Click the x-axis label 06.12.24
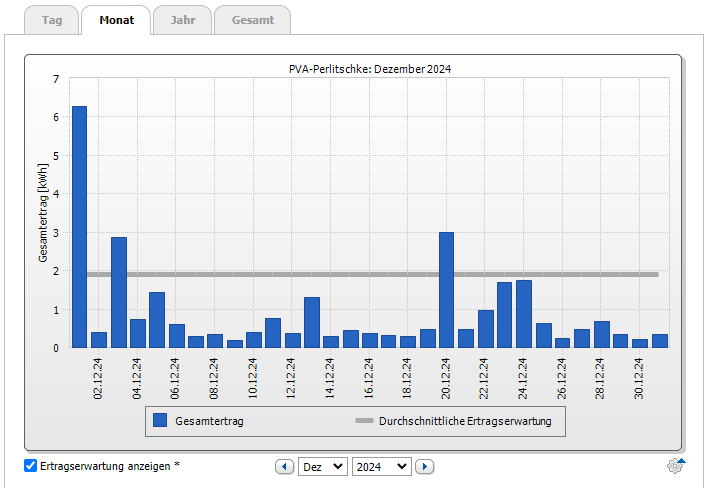 [x=175, y=378]
